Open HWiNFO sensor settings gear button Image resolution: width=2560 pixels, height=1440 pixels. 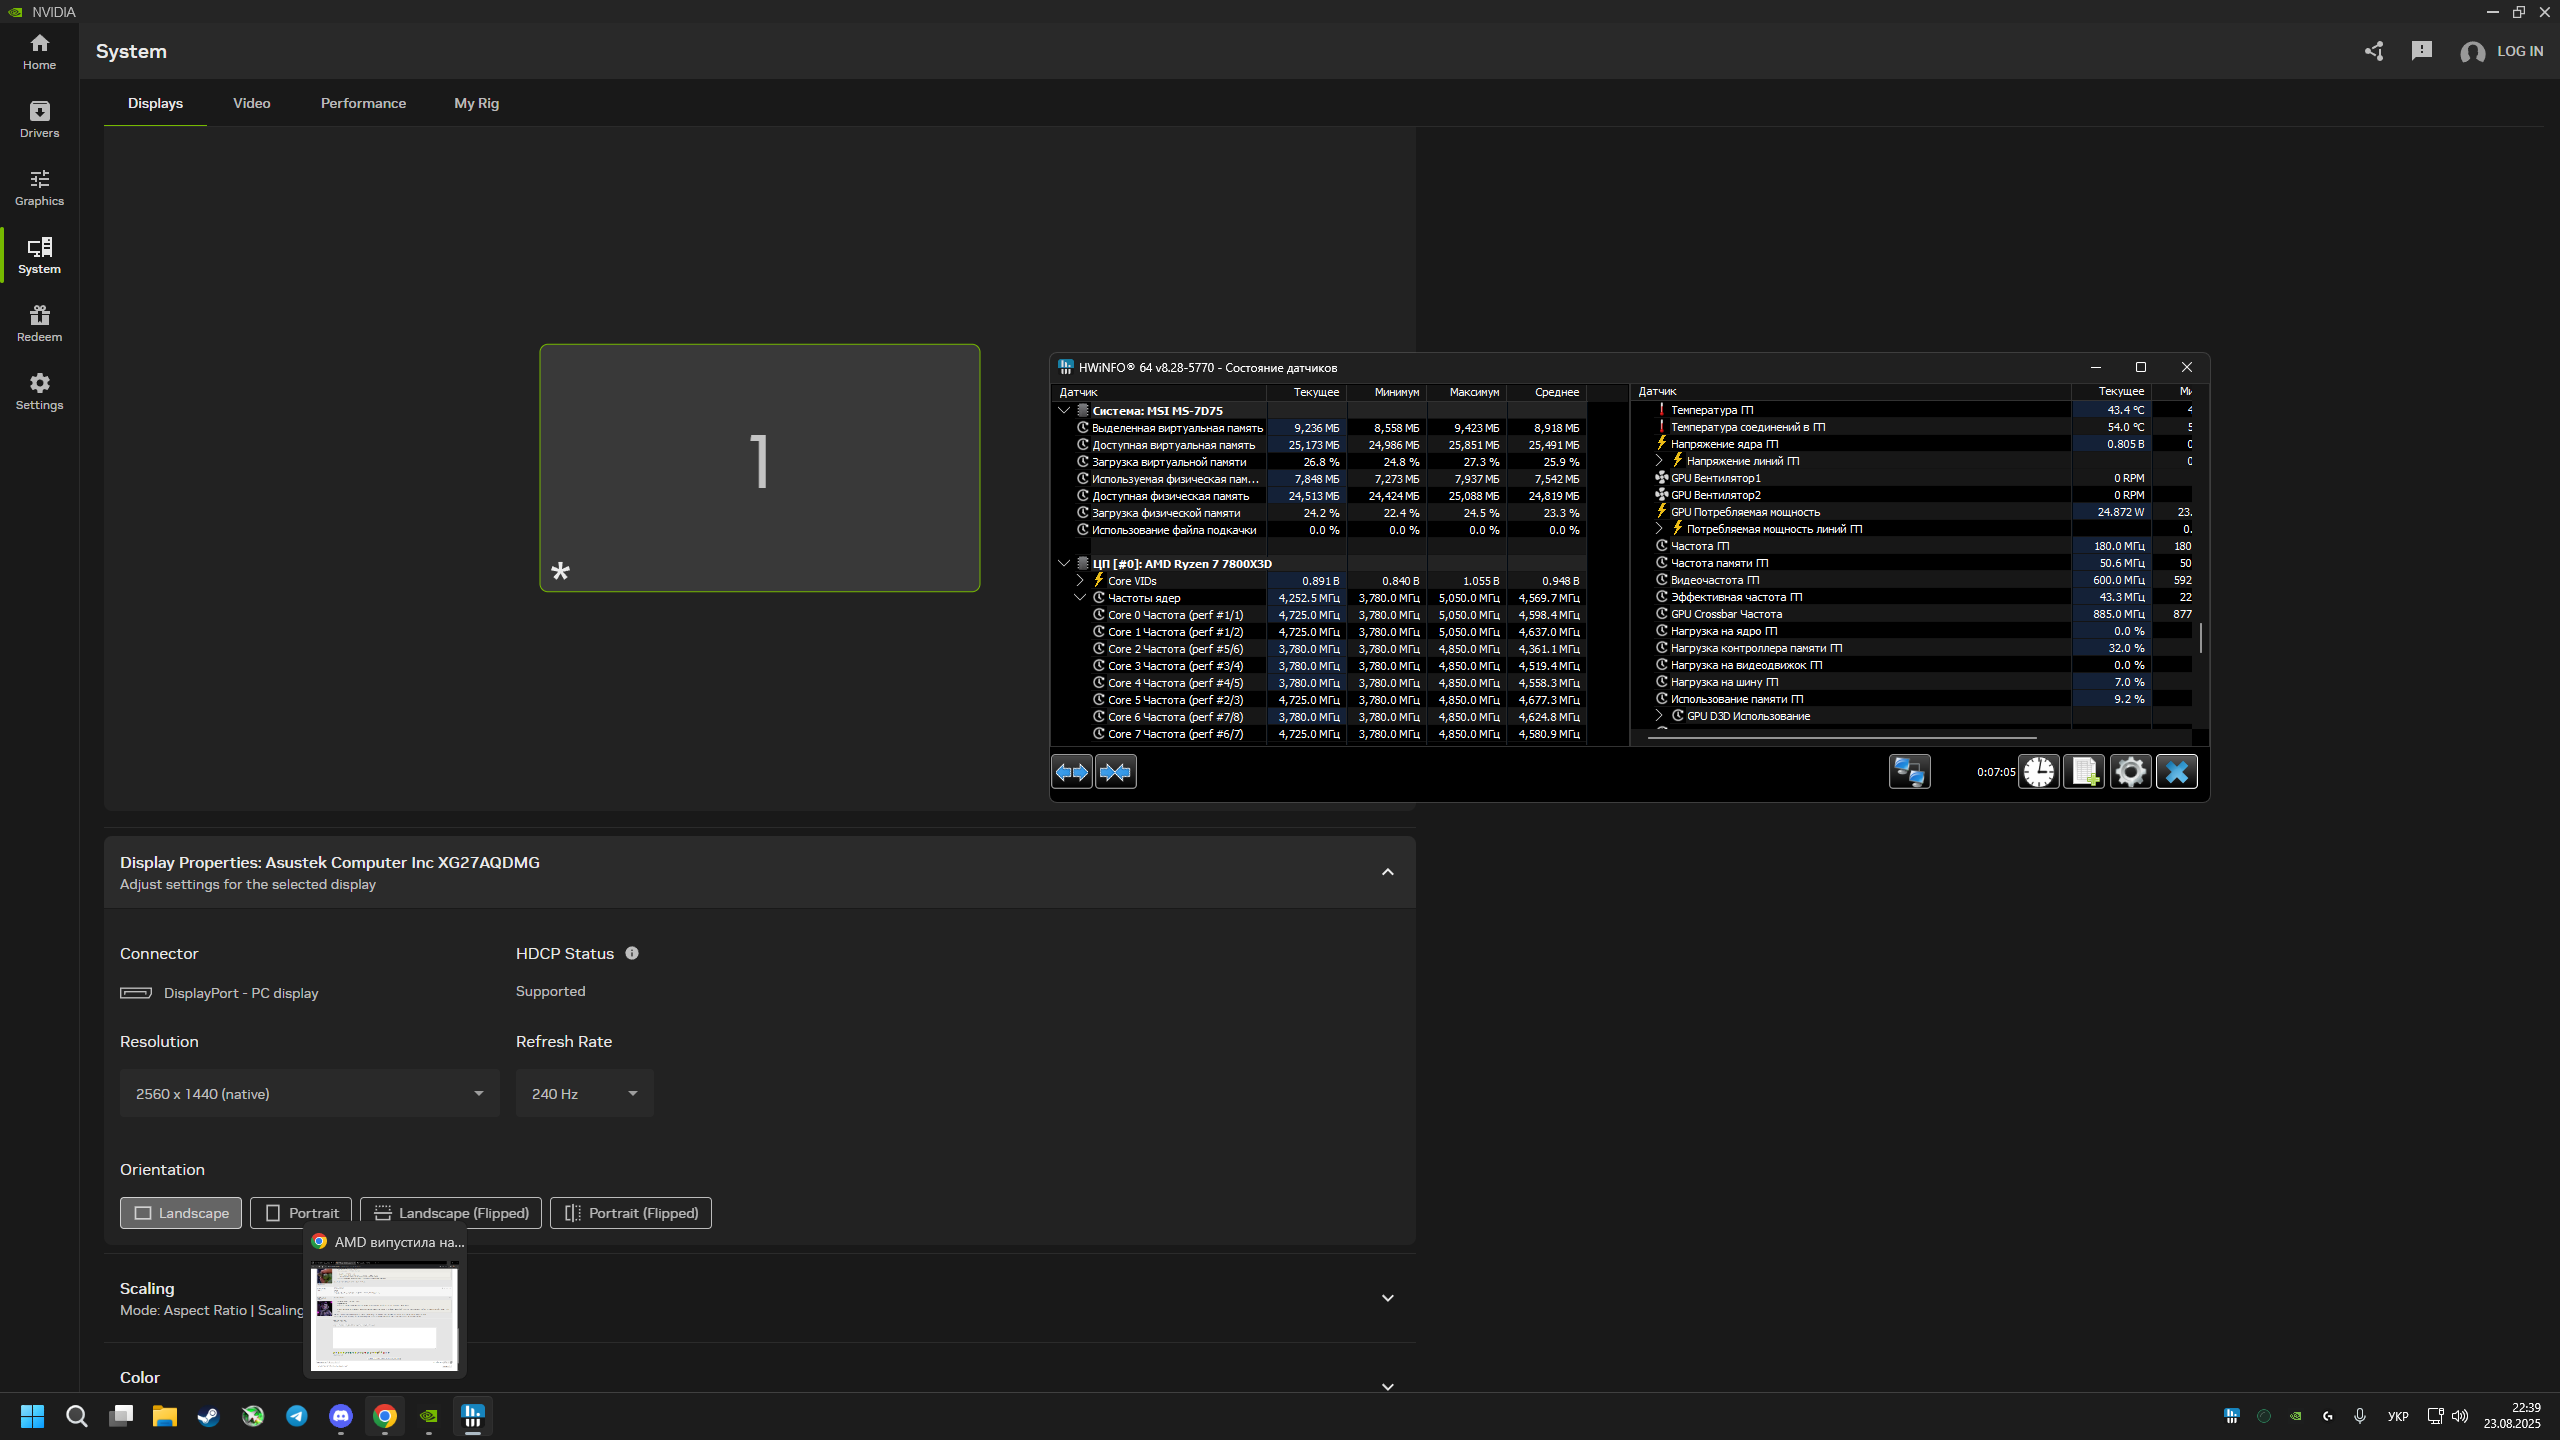click(2130, 772)
